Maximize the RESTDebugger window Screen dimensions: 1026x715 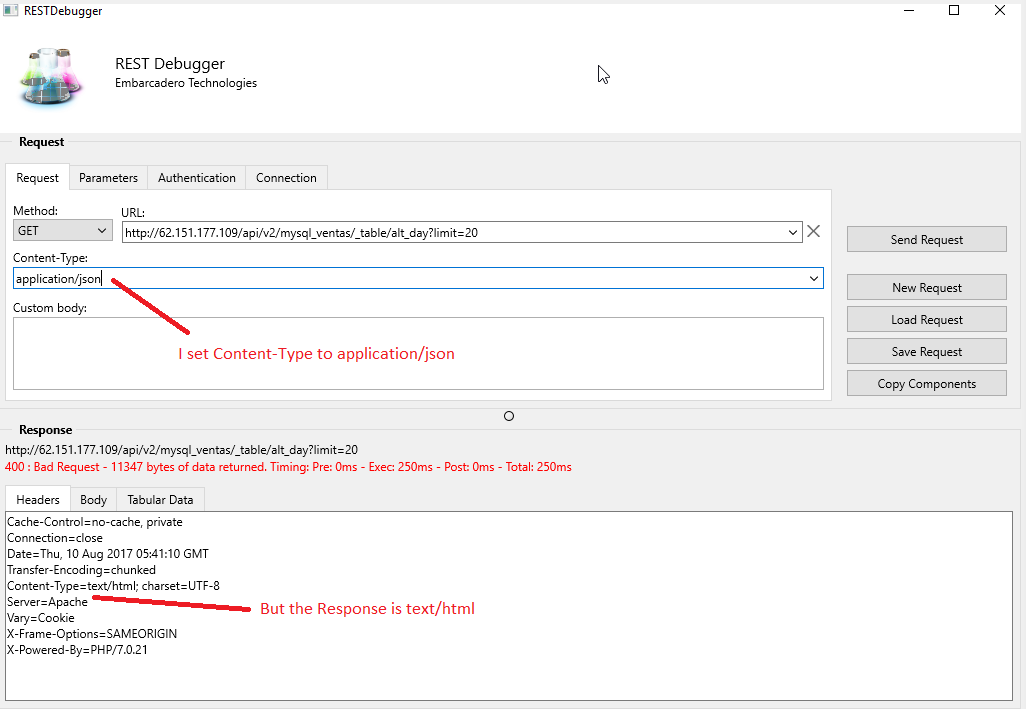(x=954, y=10)
